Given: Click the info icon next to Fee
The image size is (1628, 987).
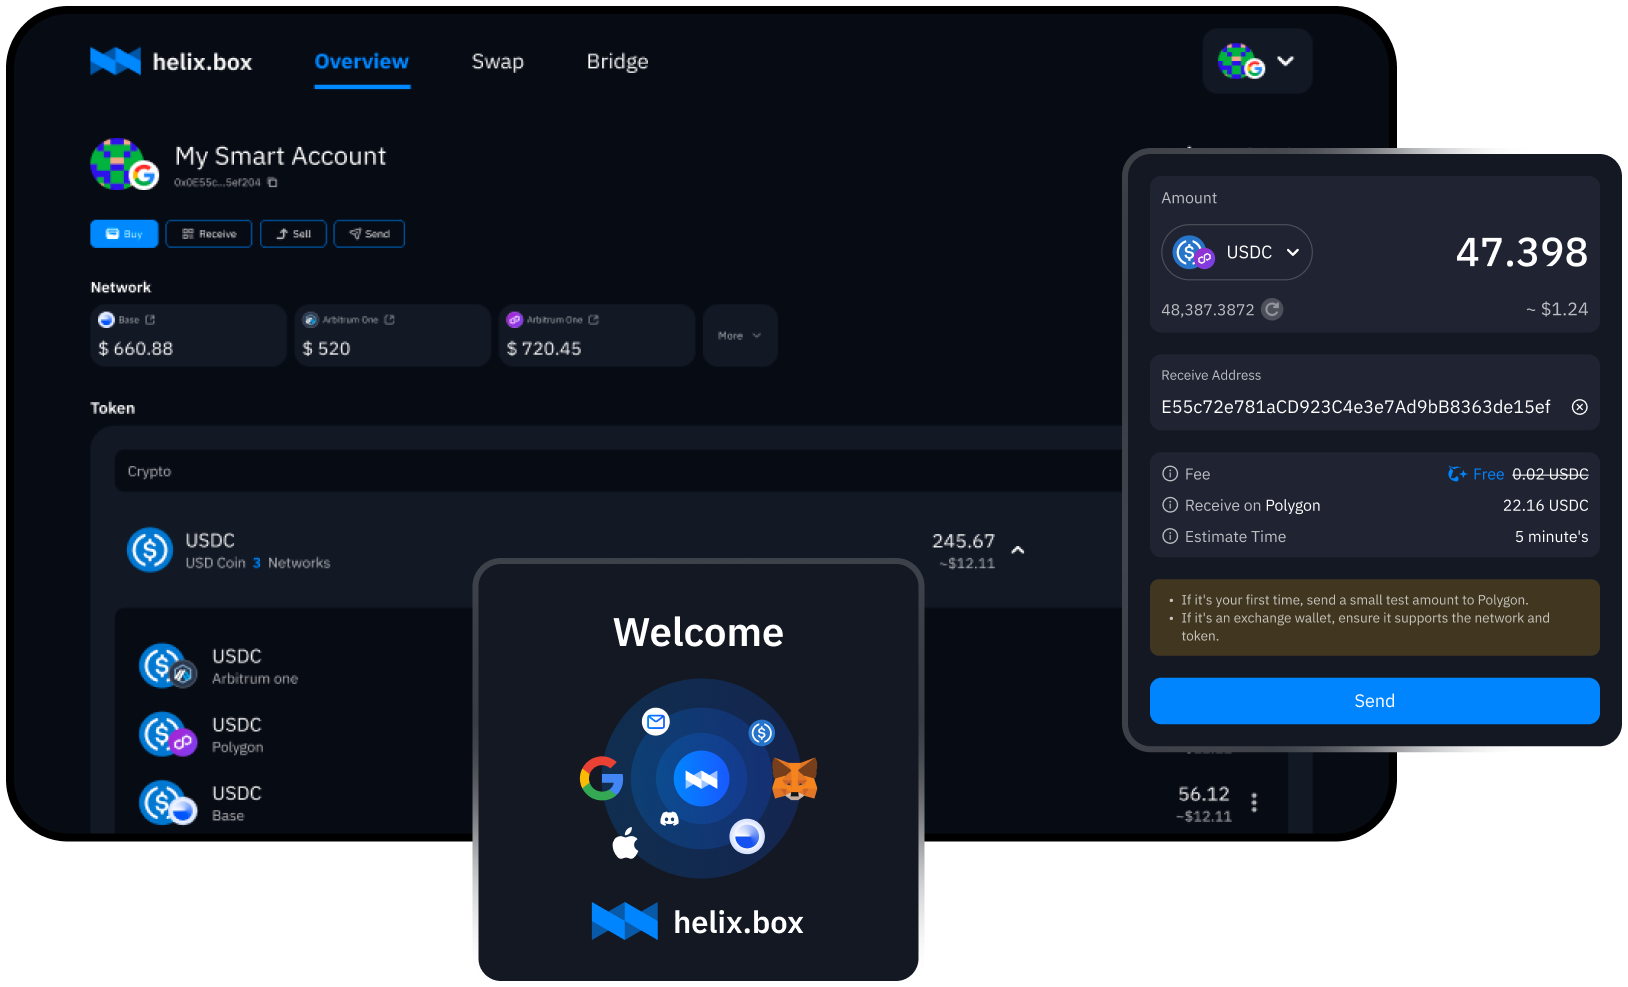Looking at the screenshot, I should tap(1170, 473).
